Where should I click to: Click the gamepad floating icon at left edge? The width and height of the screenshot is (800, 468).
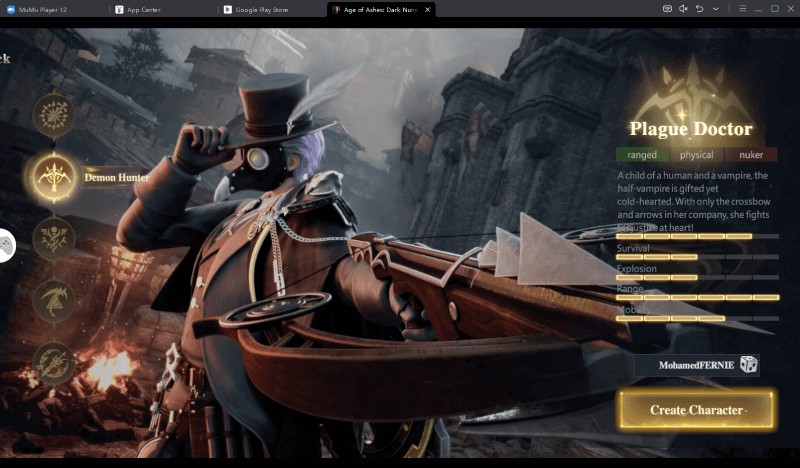[x=6, y=245]
